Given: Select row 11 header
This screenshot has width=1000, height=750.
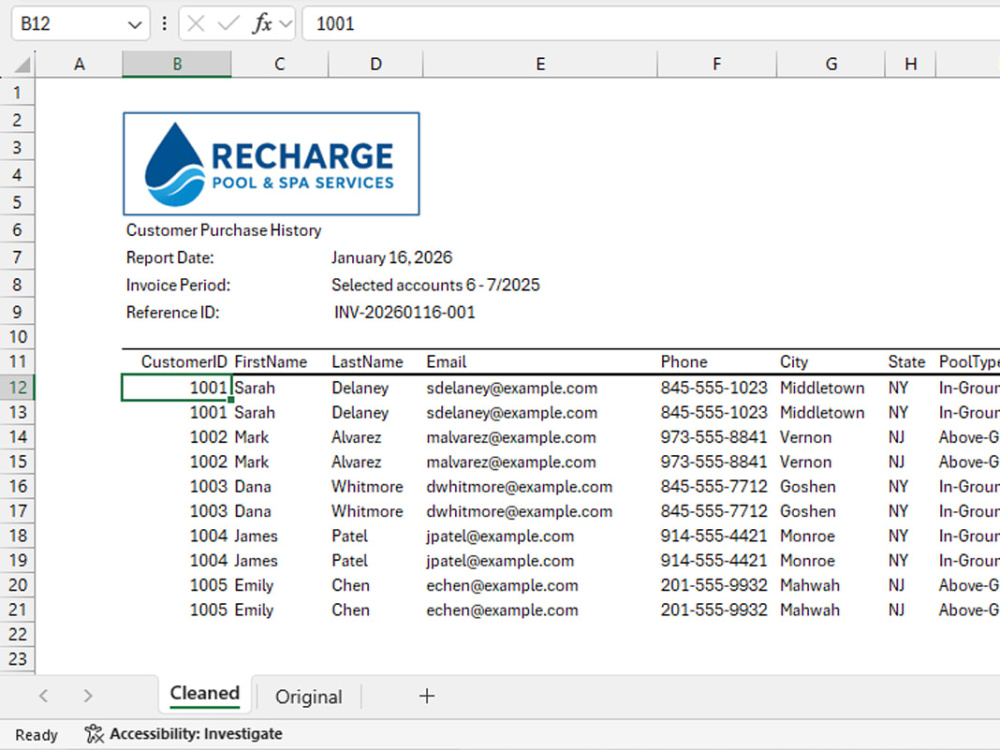Looking at the screenshot, I should 17,362.
